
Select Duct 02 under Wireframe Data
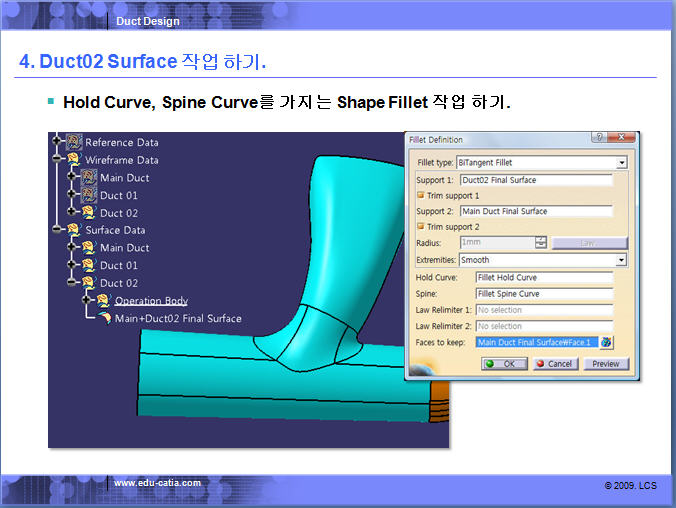[118, 213]
